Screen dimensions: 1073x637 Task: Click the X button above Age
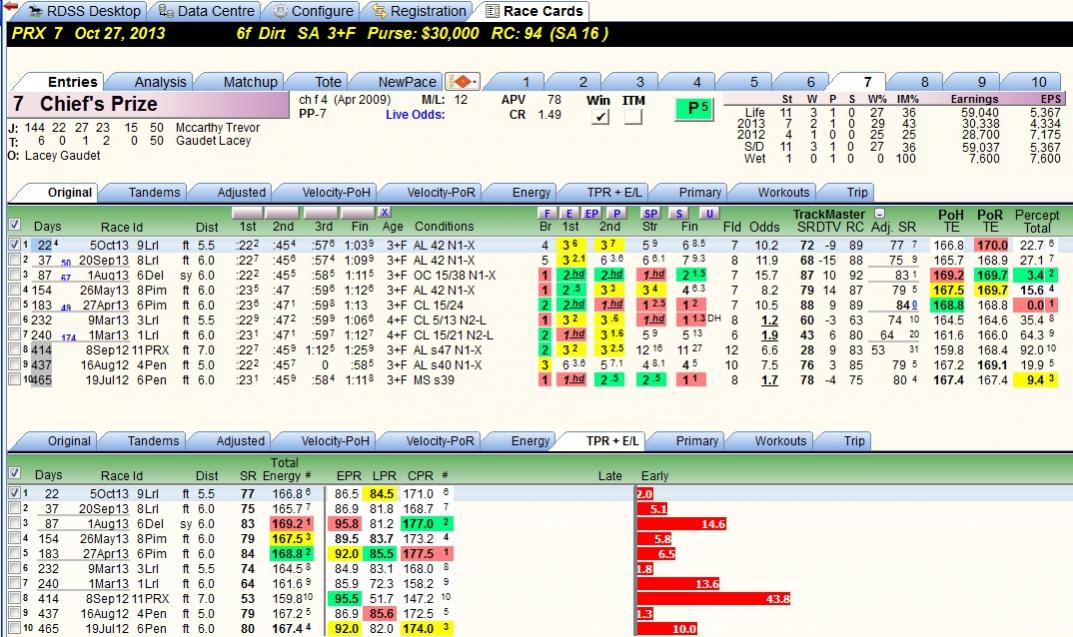[385, 213]
